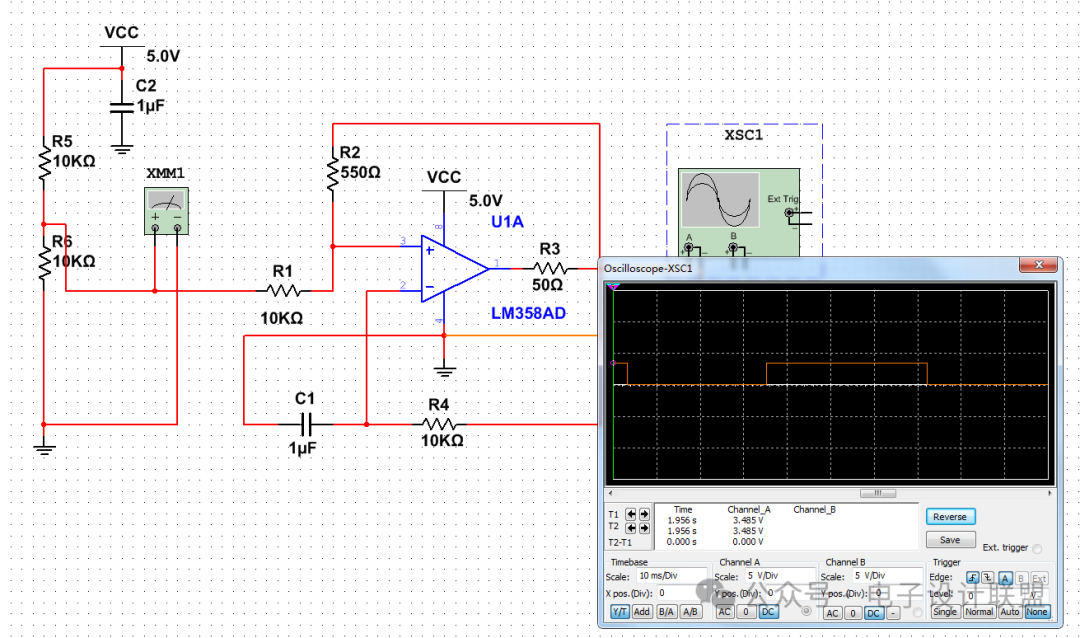This screenshot has height=638, width=1080.
Task: Select trigger source B
Action: coord(1021,577)
